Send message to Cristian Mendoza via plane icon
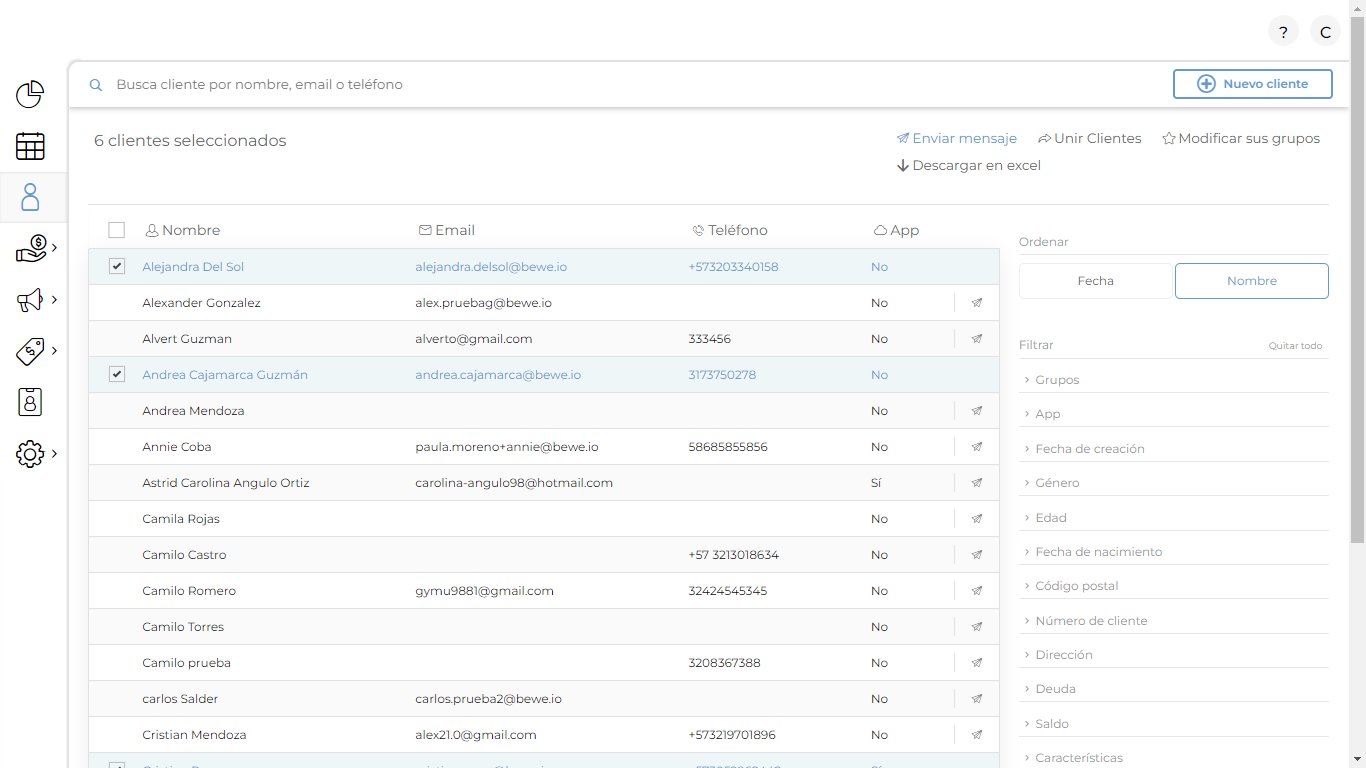The width and height of the screenshot is (1366, 768). click(977, 735)
